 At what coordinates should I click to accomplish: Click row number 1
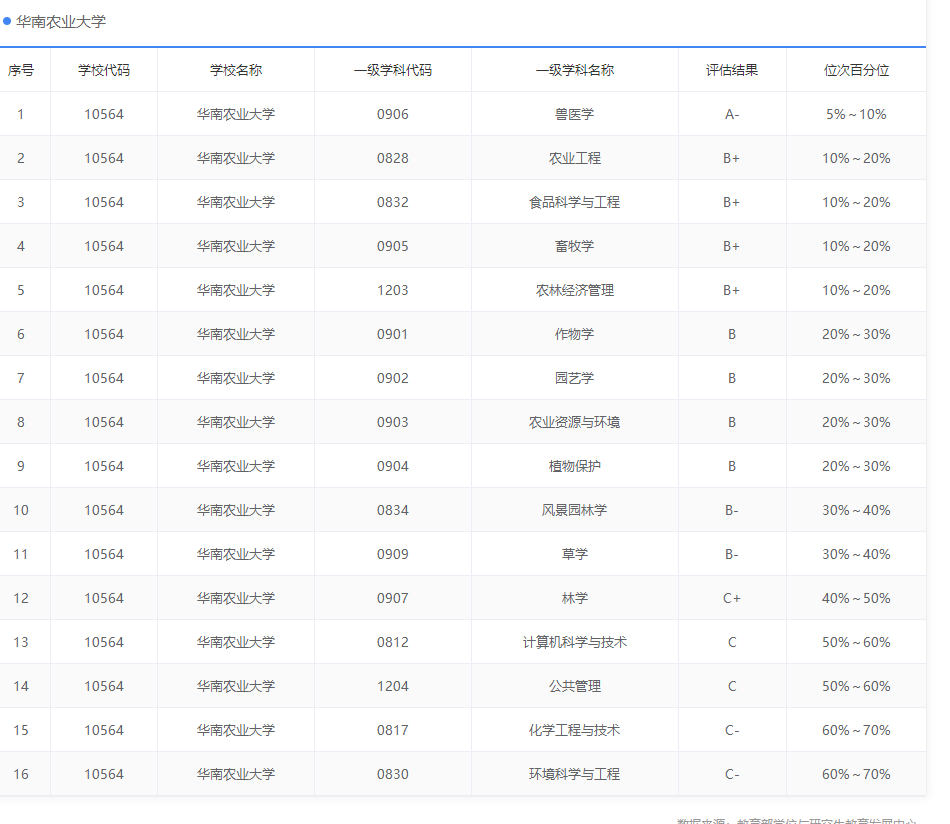tap(21, 115)
